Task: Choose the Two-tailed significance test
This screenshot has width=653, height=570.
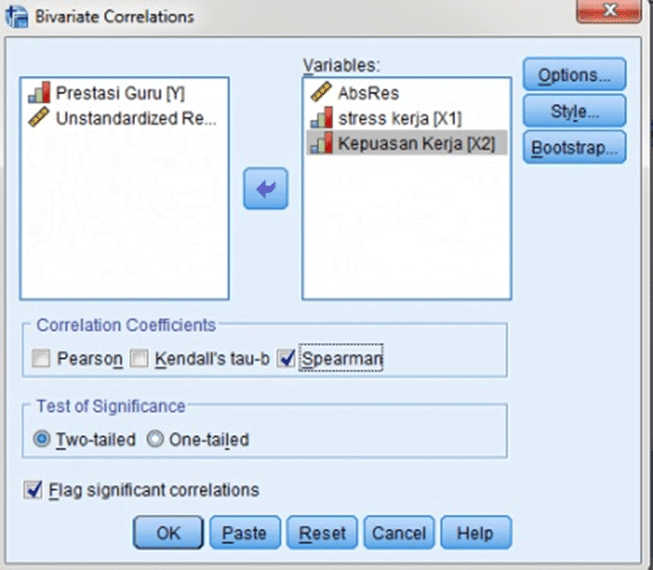Action: tap(42, 439)
